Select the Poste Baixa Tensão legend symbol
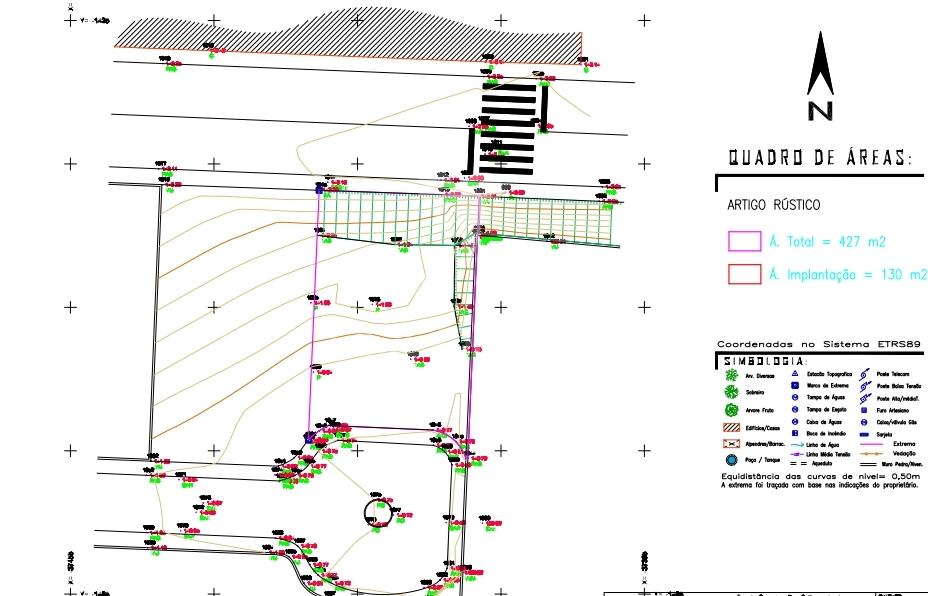The image size is (928, 596). (x=865, y=386)
